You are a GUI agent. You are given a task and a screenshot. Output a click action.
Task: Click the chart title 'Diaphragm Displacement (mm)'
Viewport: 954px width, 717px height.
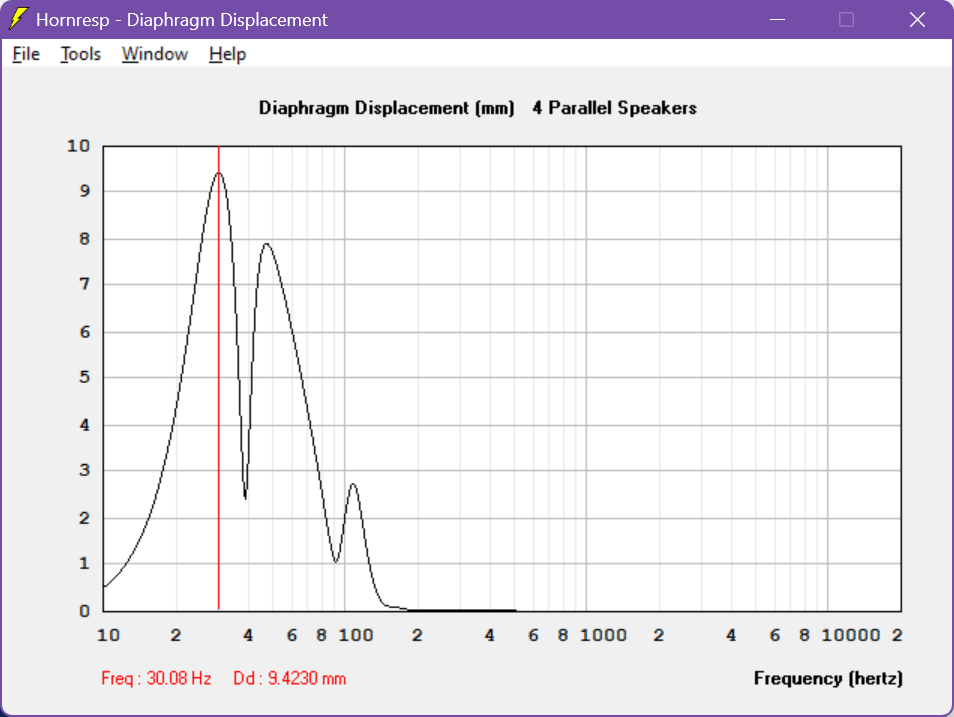tap(386, 108)
